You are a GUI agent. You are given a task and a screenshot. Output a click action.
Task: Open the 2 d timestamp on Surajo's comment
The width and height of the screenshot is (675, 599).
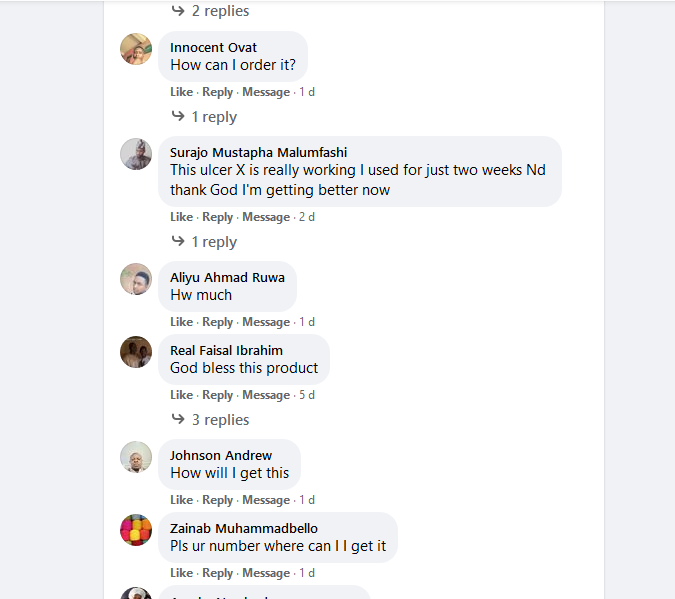[x=307, y=217]
